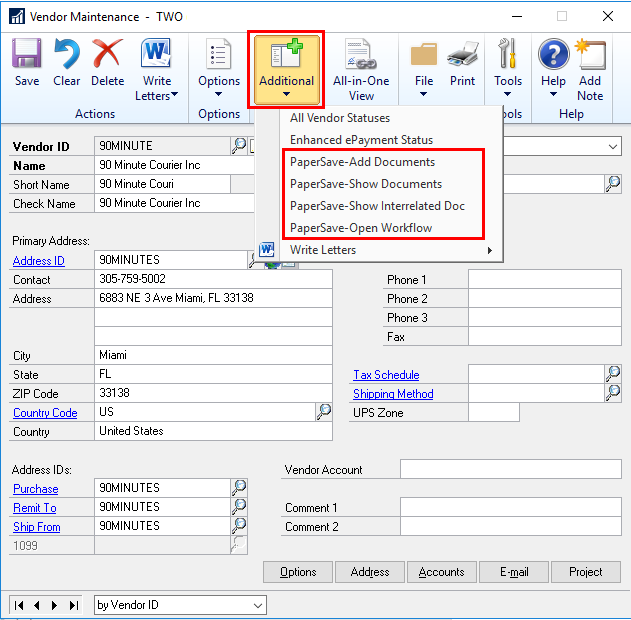Open the Address ID link
The height and width of the screenshot is (620, 631).
(39, 261)
